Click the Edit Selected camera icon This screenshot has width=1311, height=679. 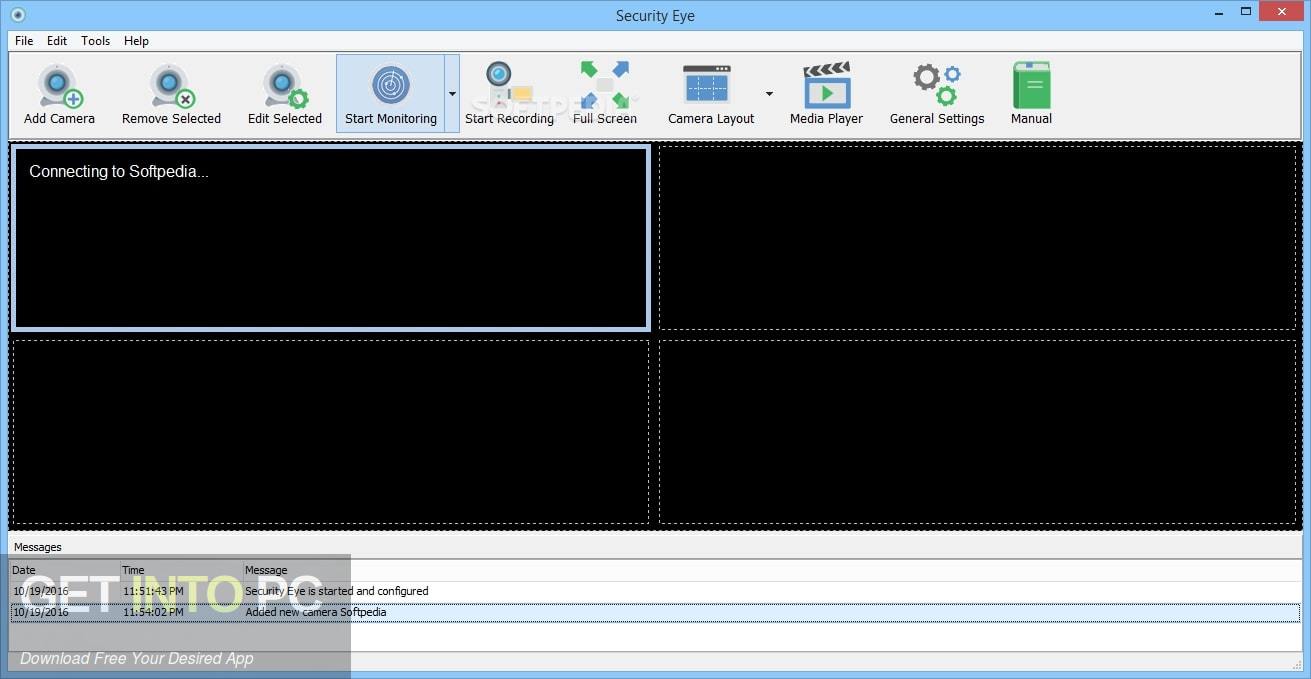click(283, 85)
